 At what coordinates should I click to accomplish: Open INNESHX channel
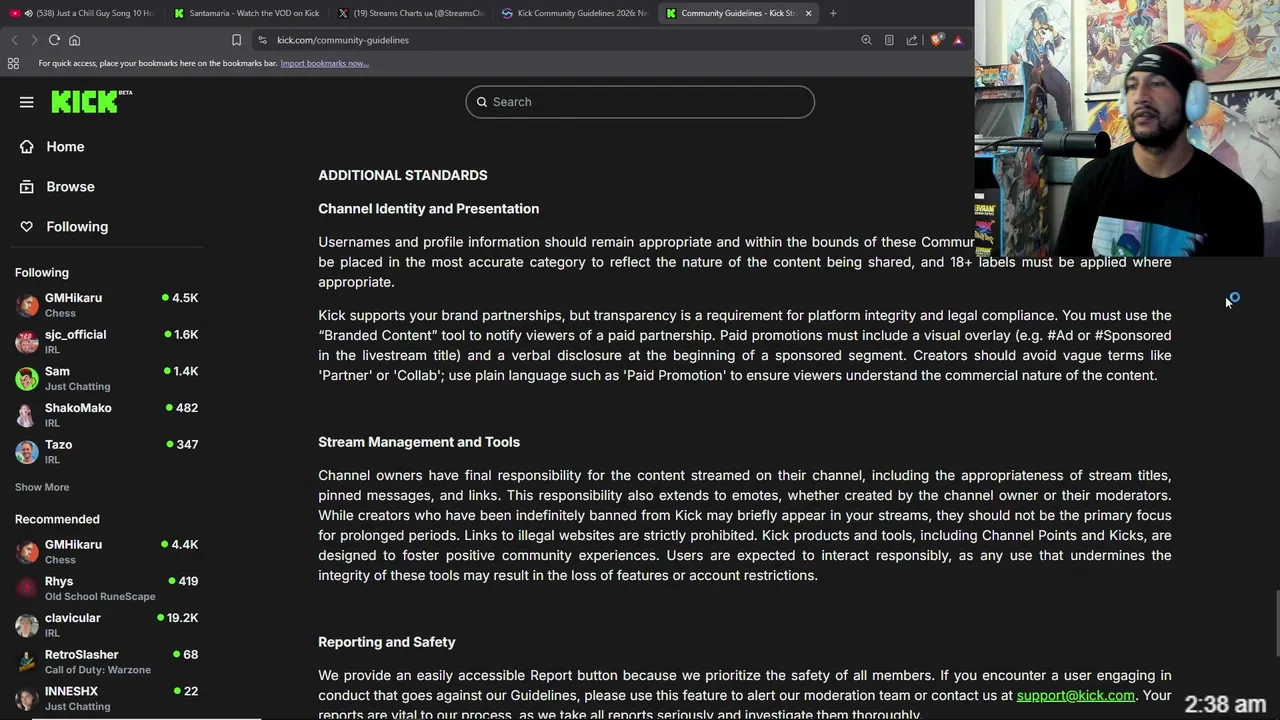[107, 698]
